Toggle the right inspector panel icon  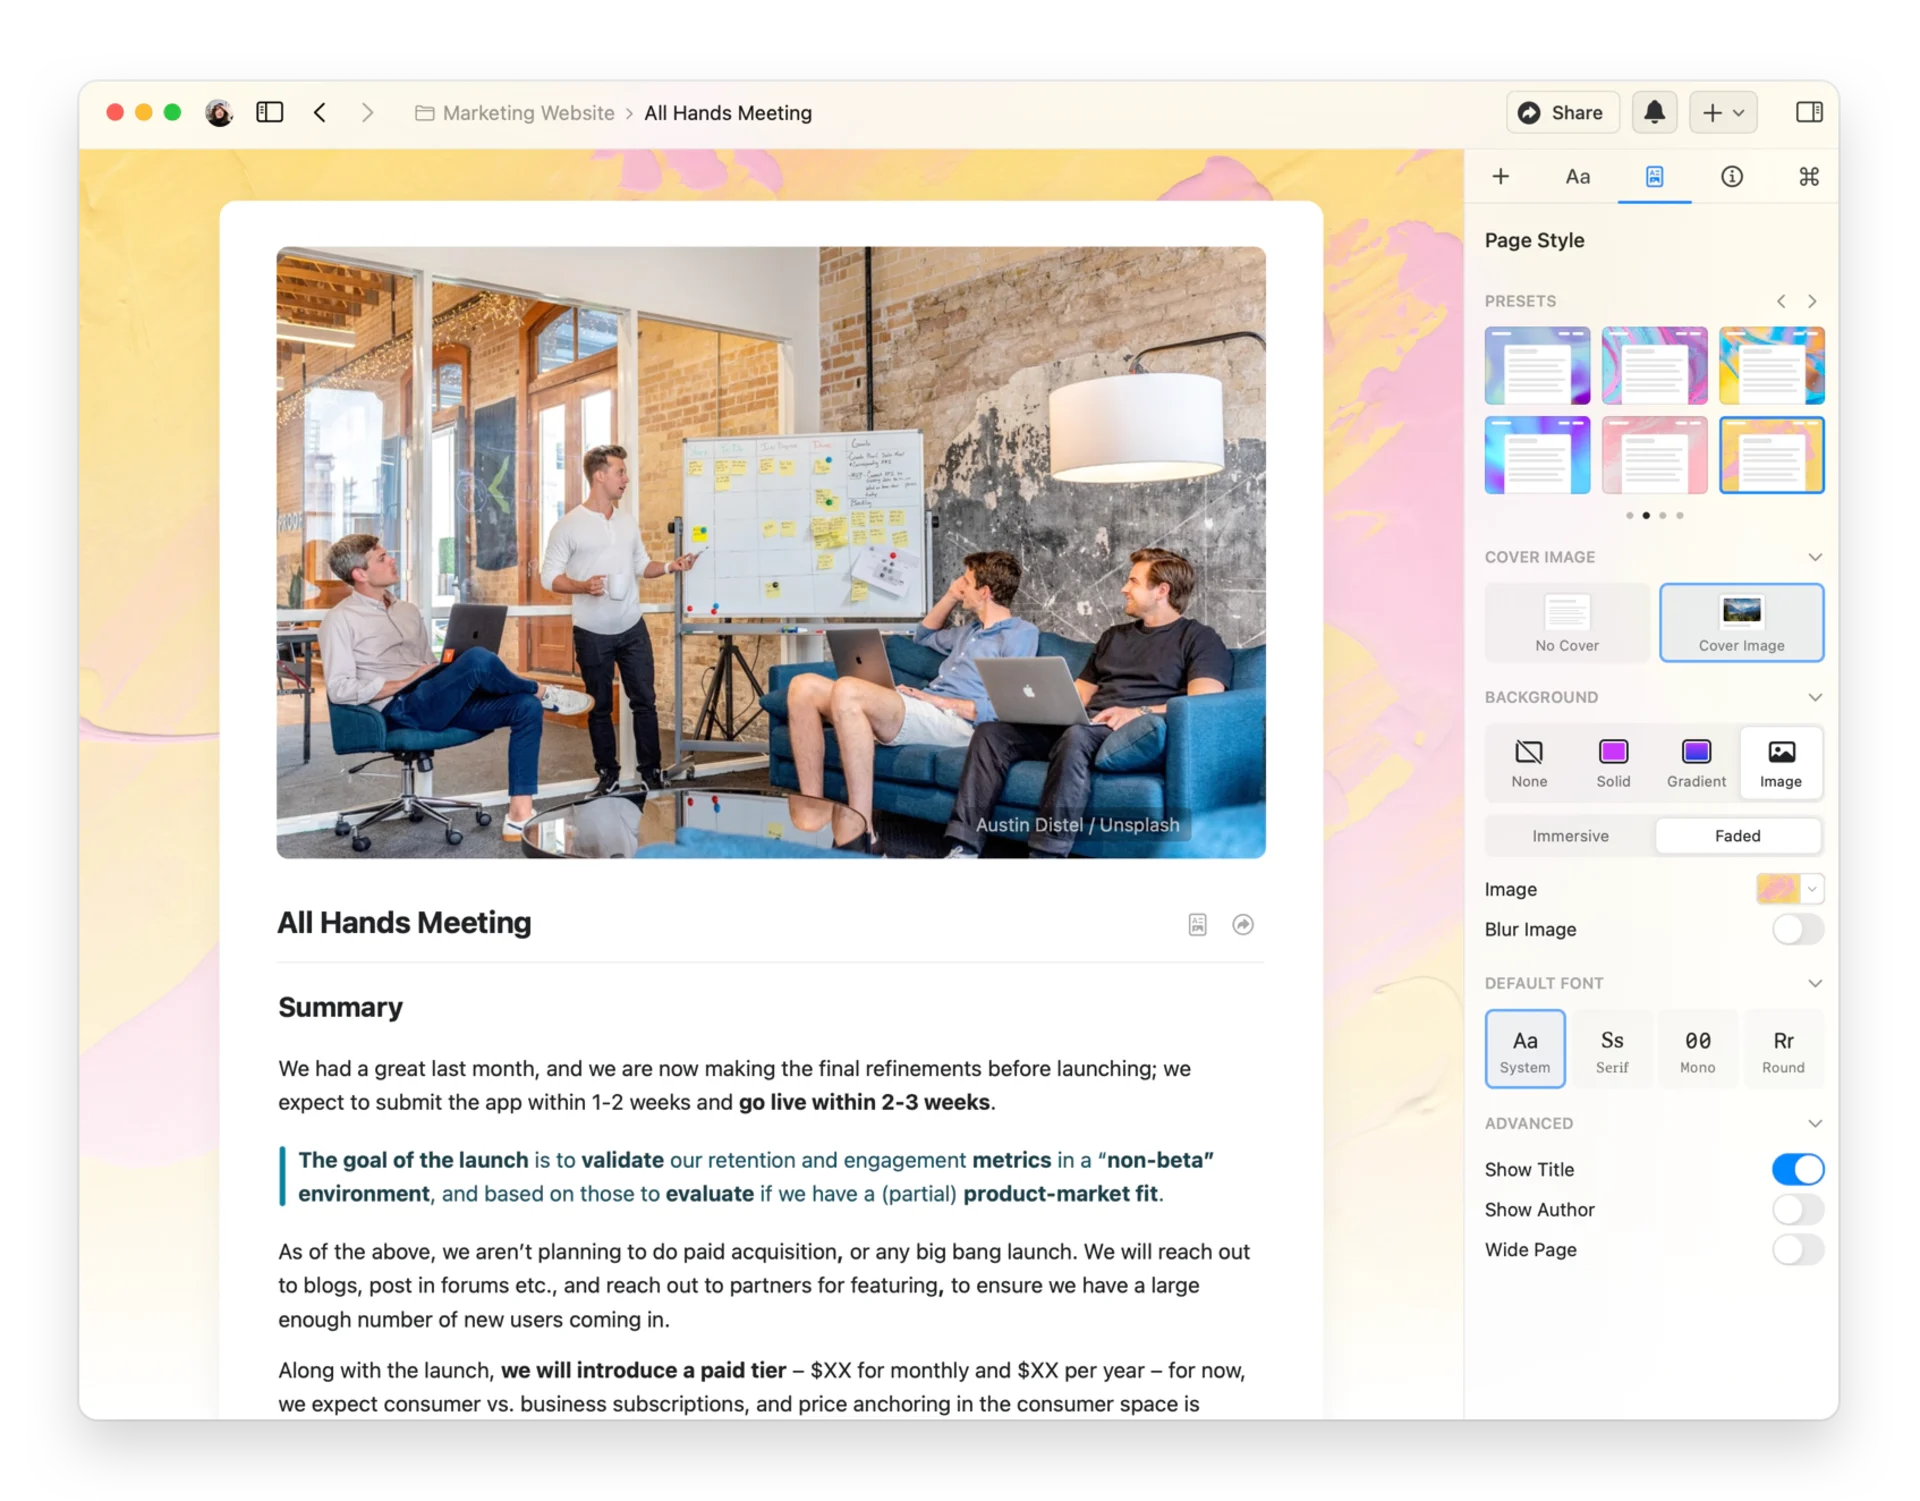click(x=1808, y=112)
